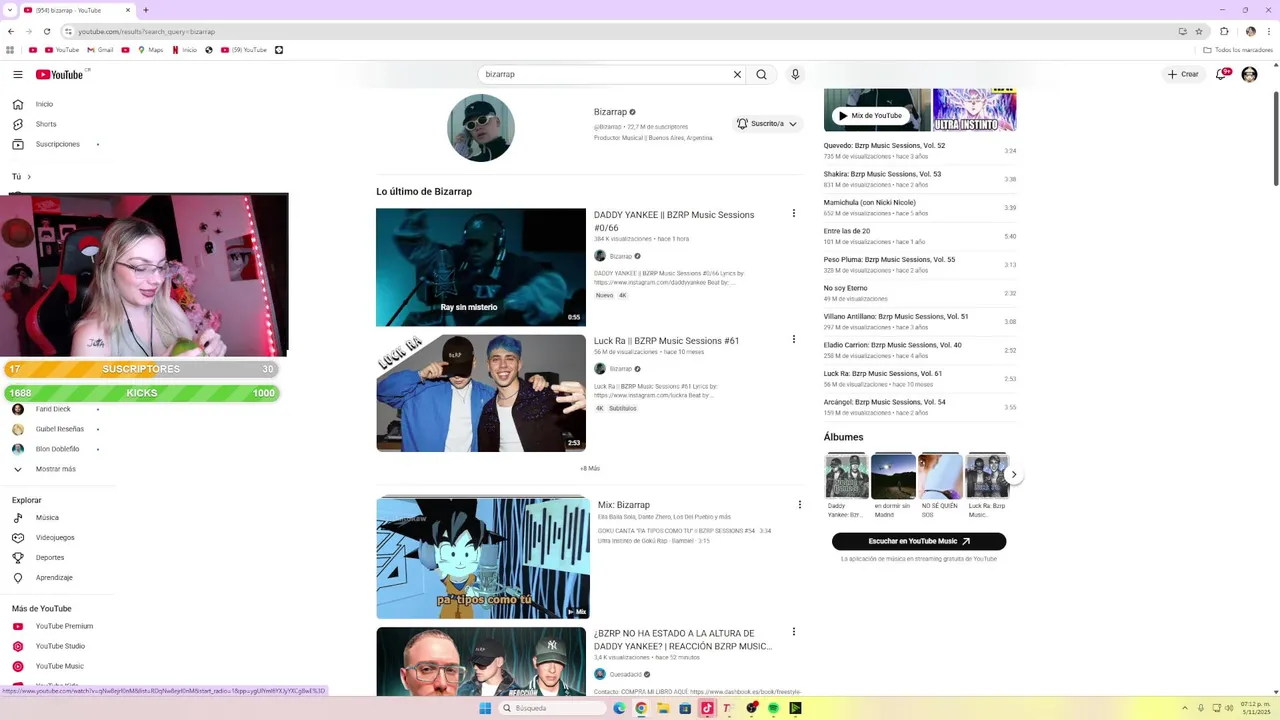Click the Crear button
1280x720 pixels.
point(1183,74)
